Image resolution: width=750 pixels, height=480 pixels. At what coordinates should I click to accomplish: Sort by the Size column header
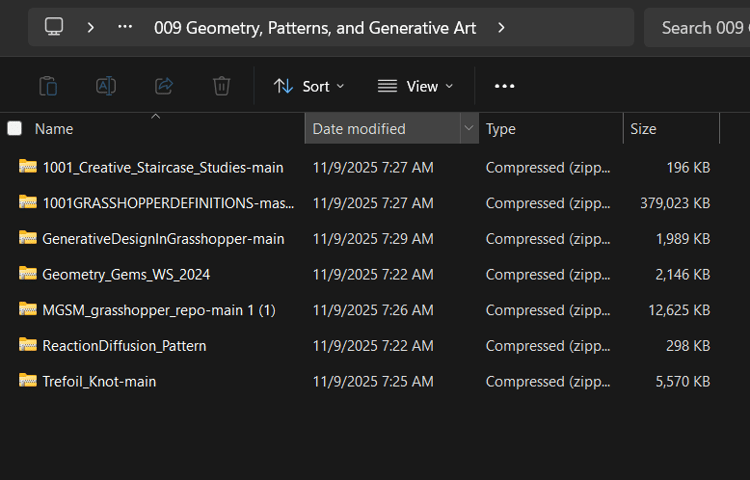click(644, 129)
